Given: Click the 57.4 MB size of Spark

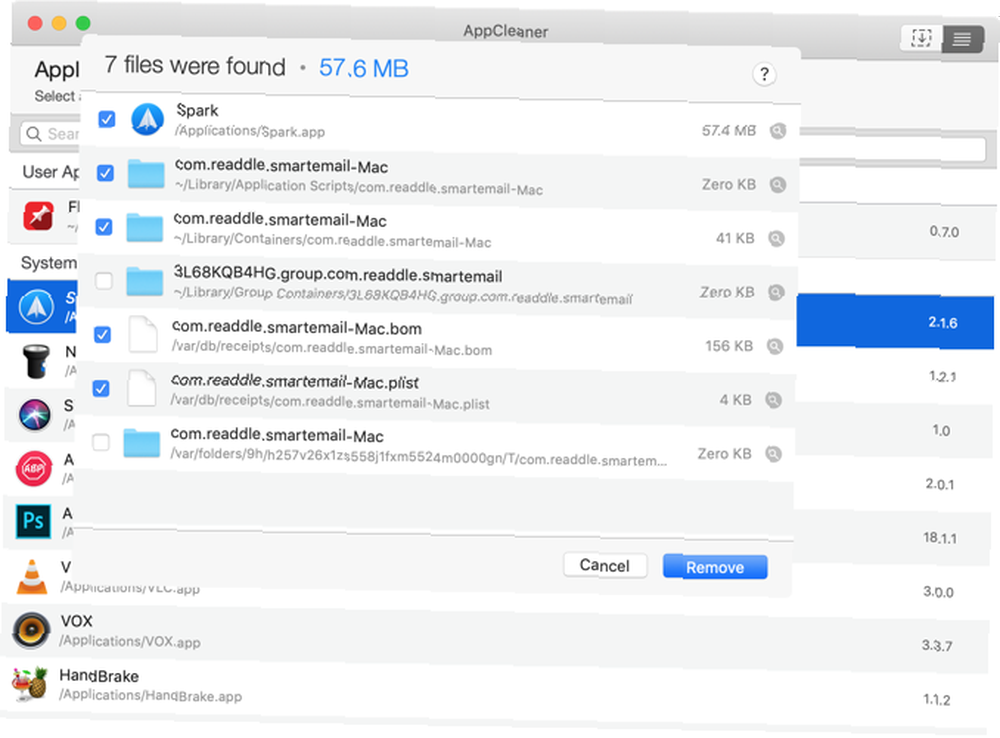Looking at the screenshot, I should coord(729,131).
